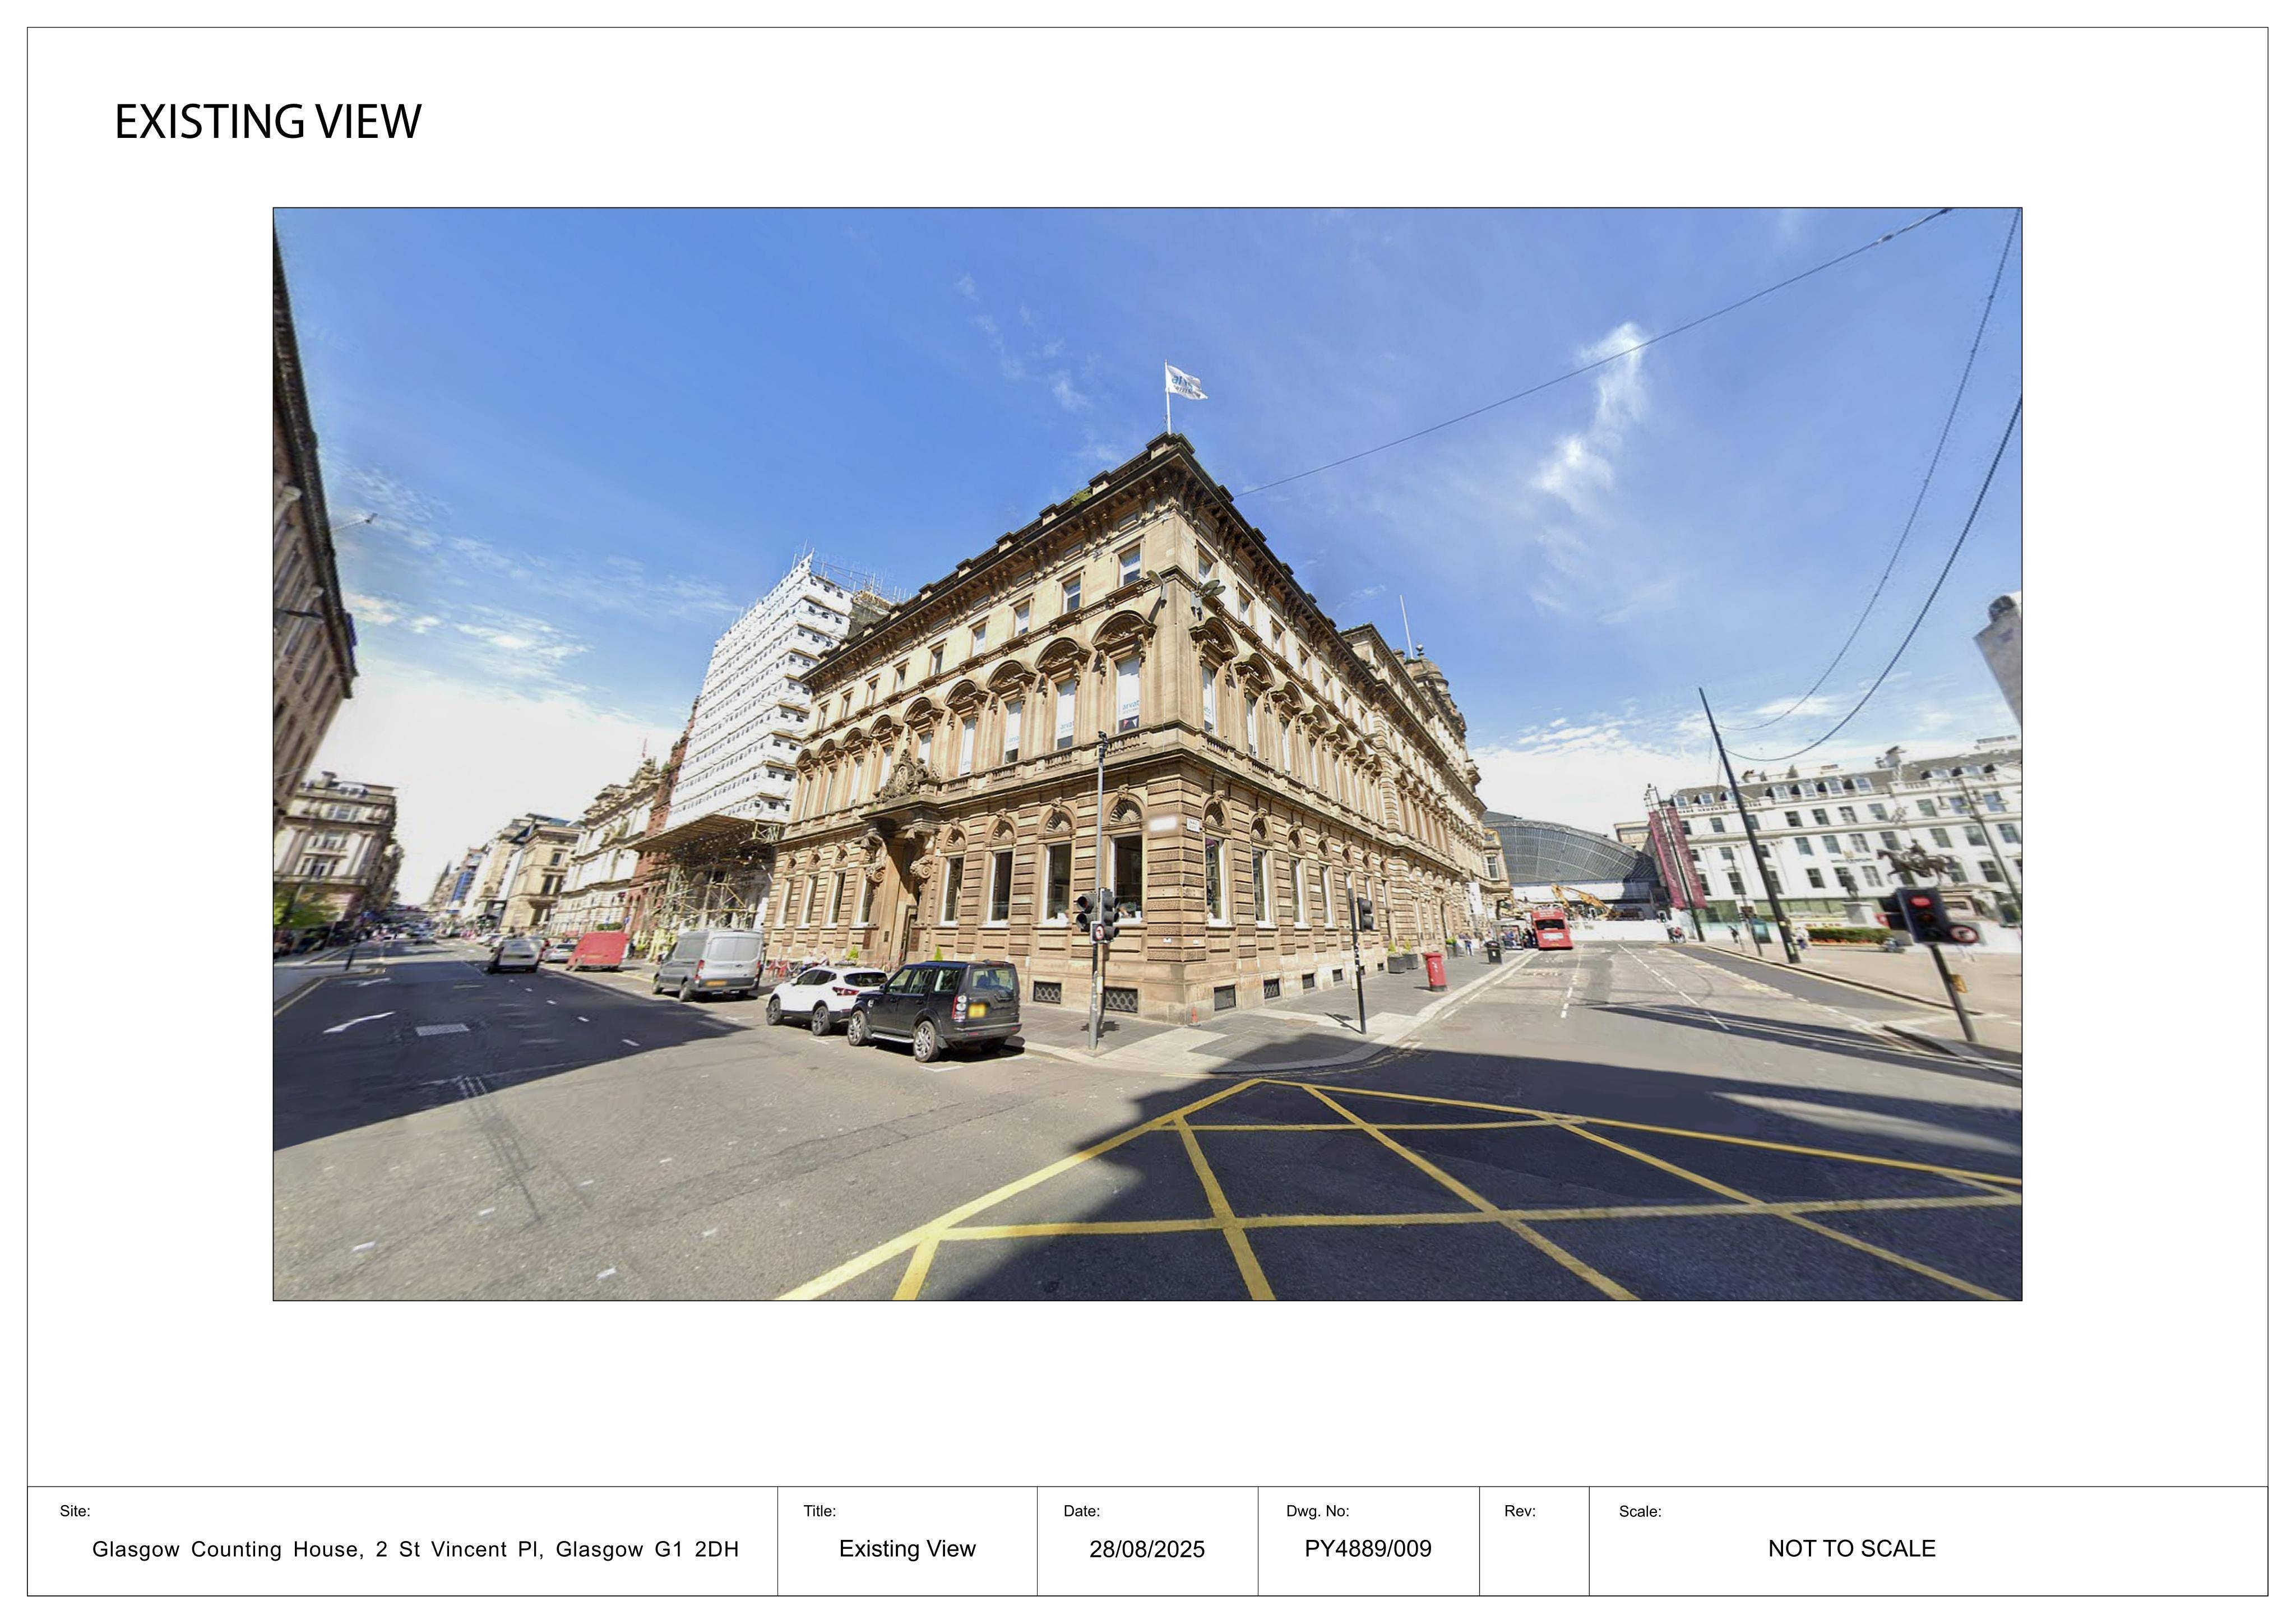The image size is (2296, 1624).
Task: Click the 'Title:' label
Action: tap(819, 1511)
